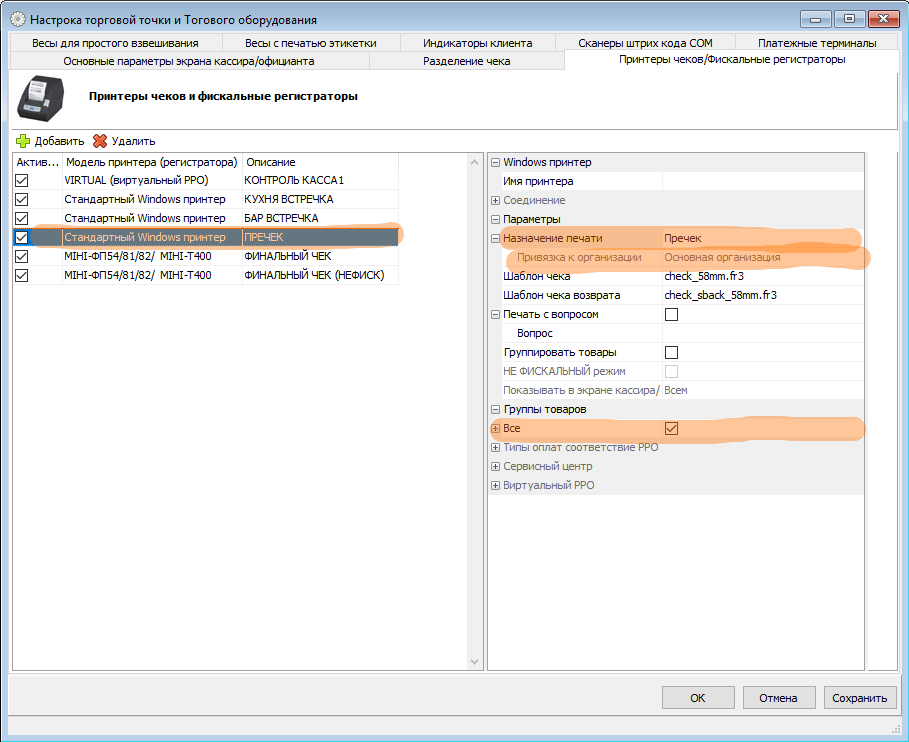Open the Разделение чека tab
The image size is (909, 742).
click(x=466, y=61)
